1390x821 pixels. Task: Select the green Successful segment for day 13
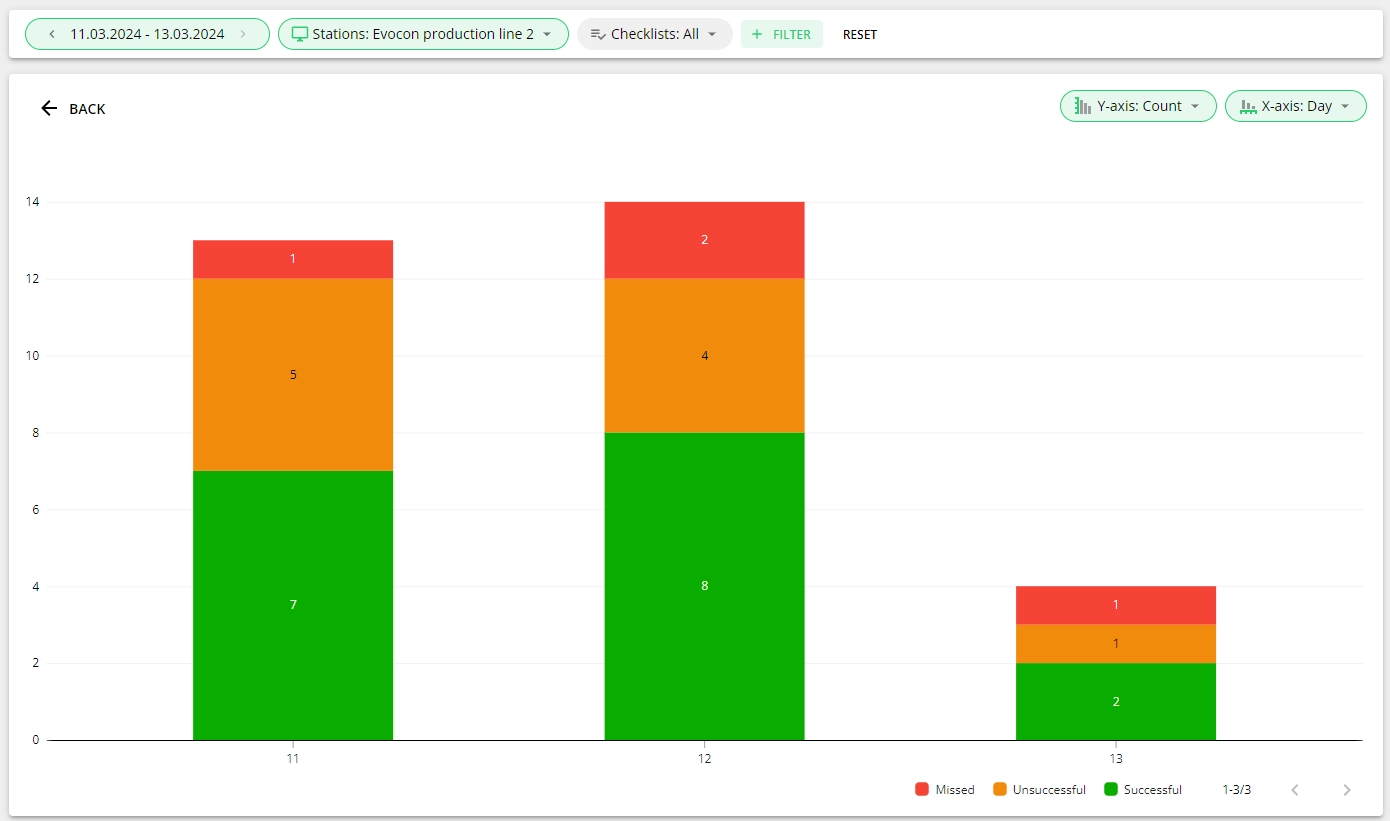[1116, 702]
